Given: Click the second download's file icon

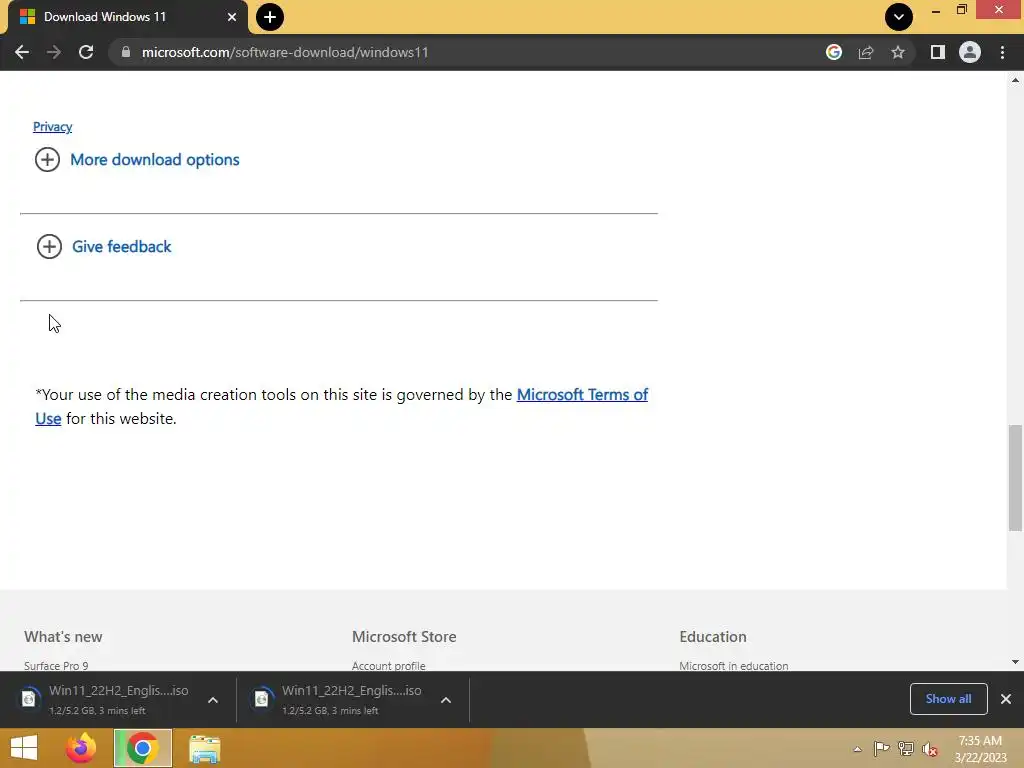Looking at the screenshot, I should [262, 699].
